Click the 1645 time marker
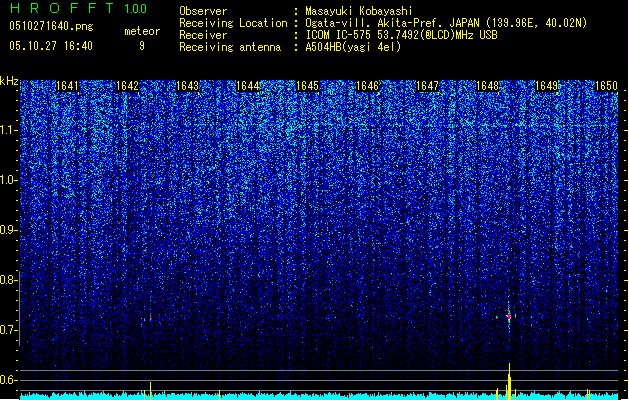The image size is (629, 400). click(307, 86)
